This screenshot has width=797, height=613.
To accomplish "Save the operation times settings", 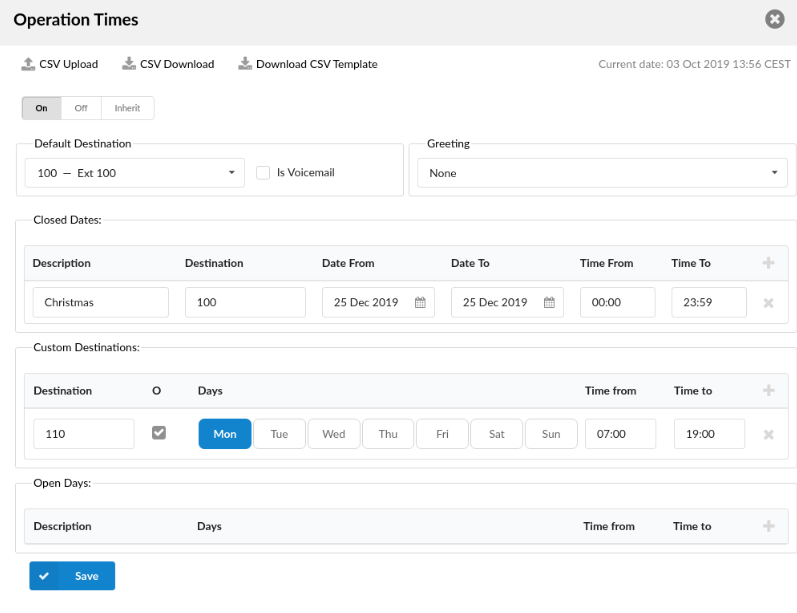I will [x=72, y=576].
